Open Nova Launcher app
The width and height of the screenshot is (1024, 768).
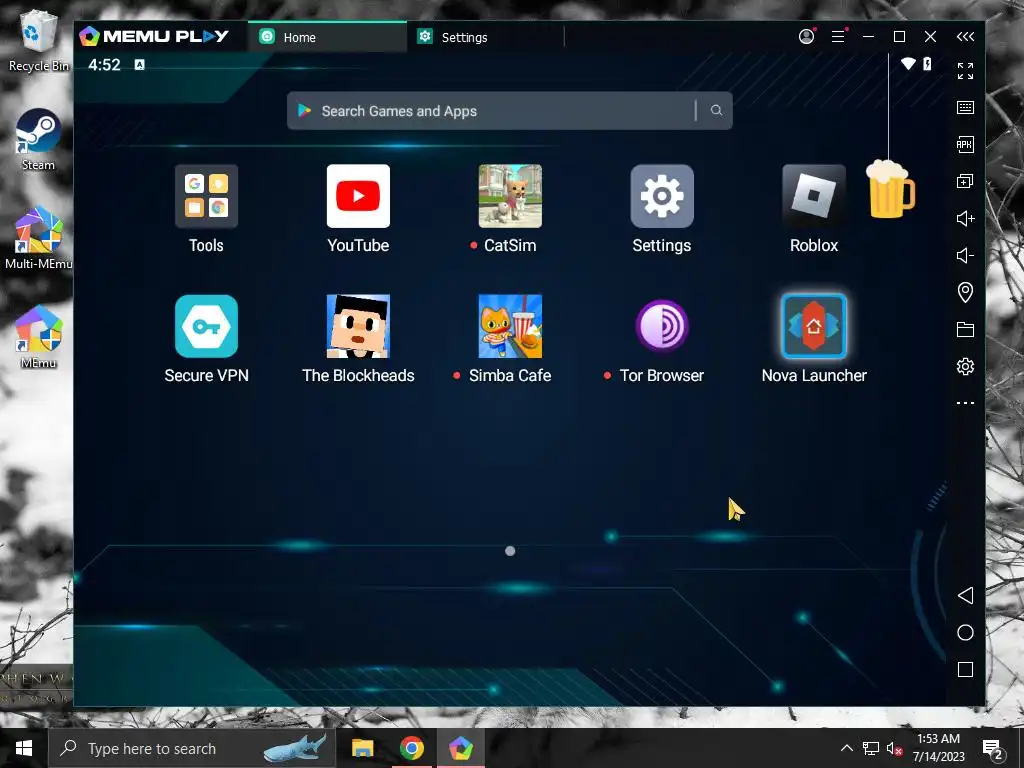(x=814, y=327)
